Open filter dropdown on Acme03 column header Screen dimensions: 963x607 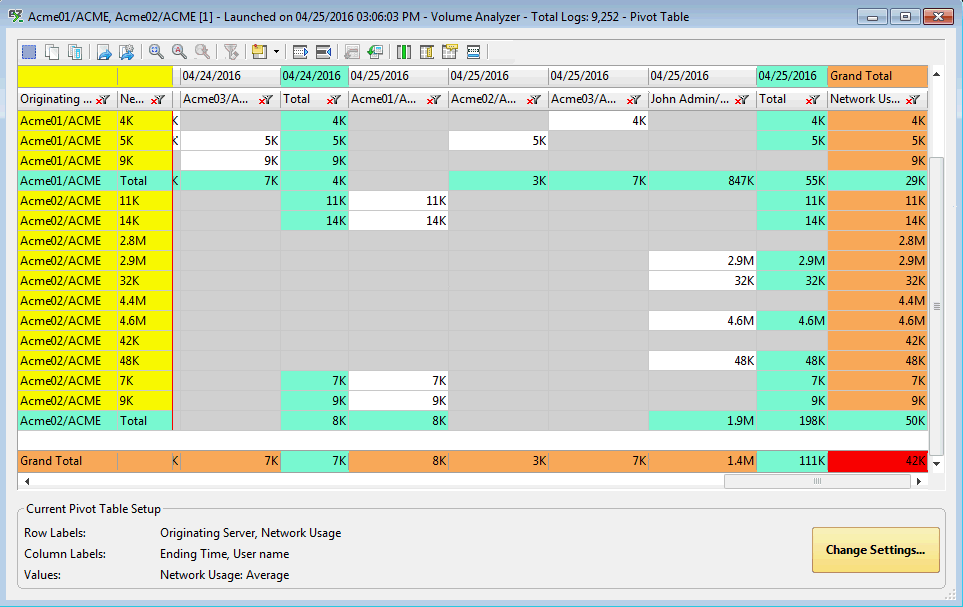[x=265, y=100]
